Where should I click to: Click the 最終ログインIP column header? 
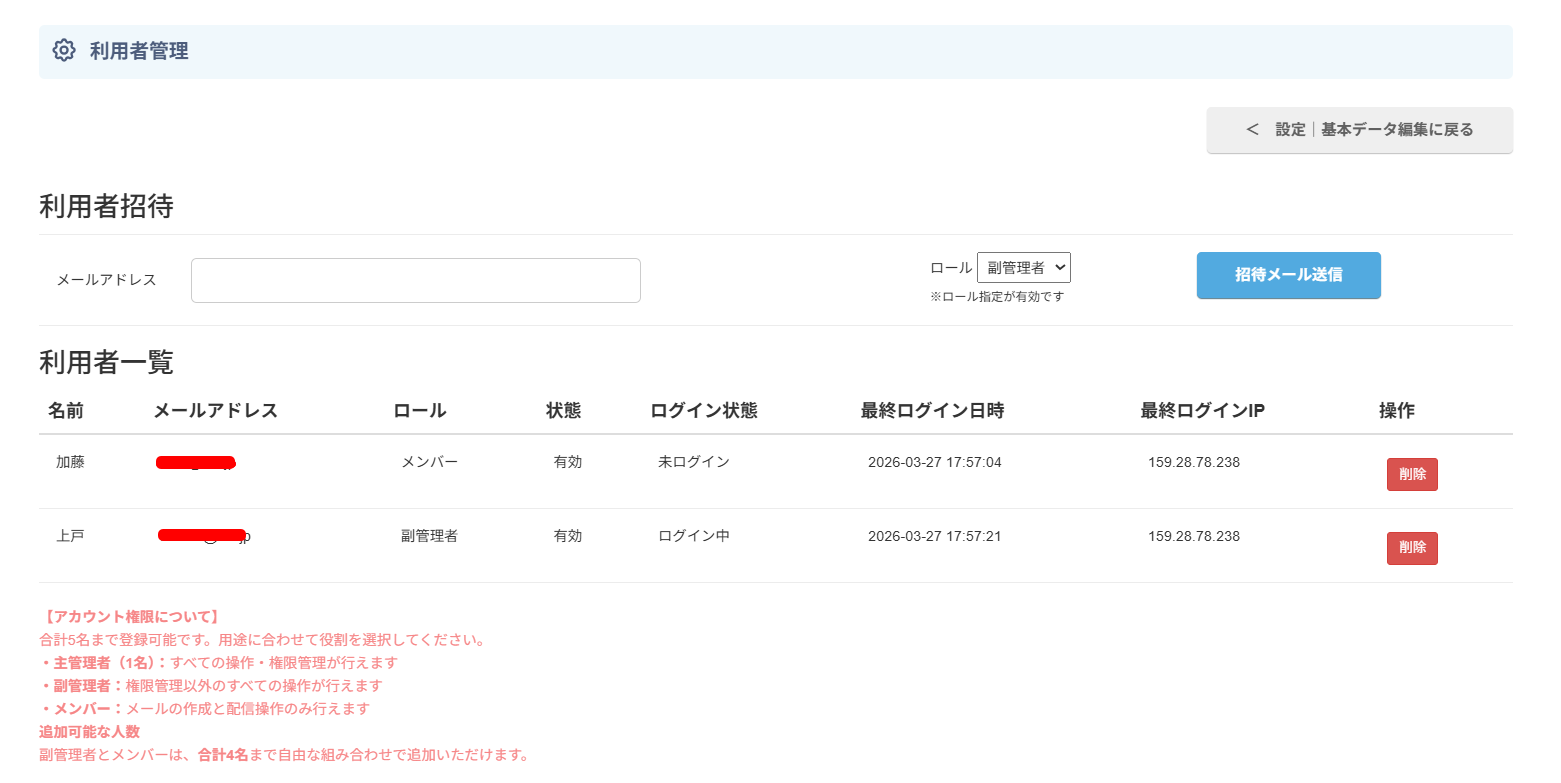coord(1202,411)
